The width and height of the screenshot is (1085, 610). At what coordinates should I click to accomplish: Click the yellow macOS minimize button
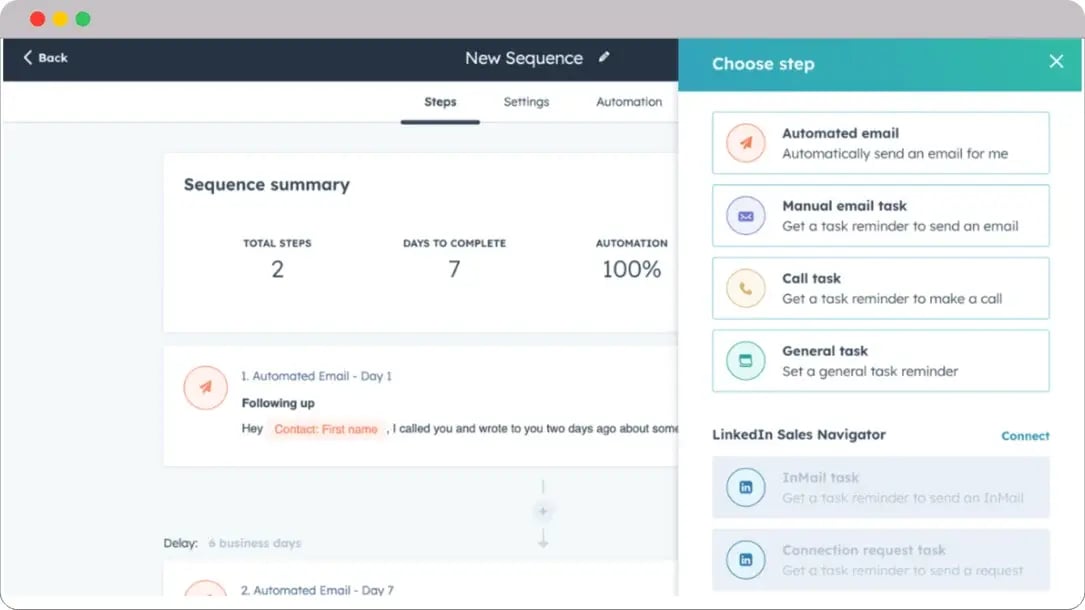pyautogui.click(x=60, y=19)
